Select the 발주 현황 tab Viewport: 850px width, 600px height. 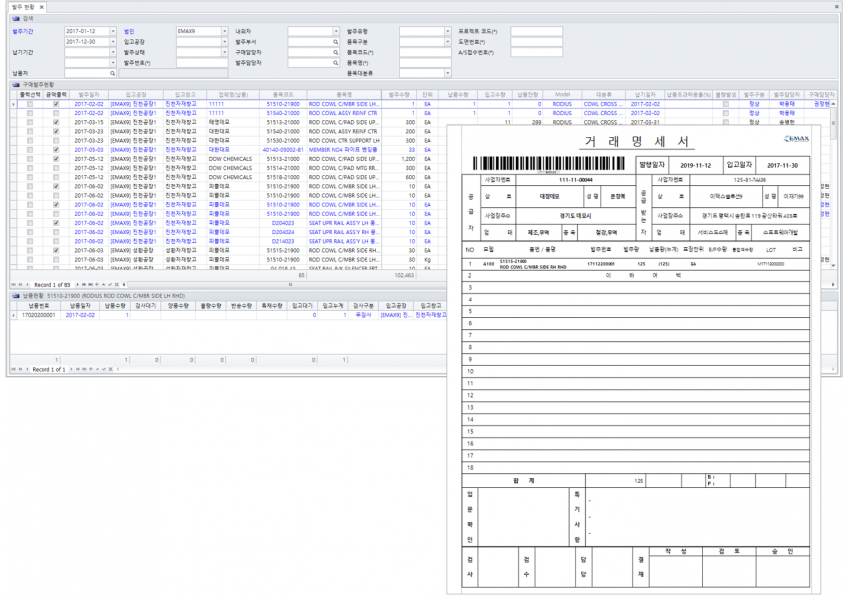(x=22, y=6)
